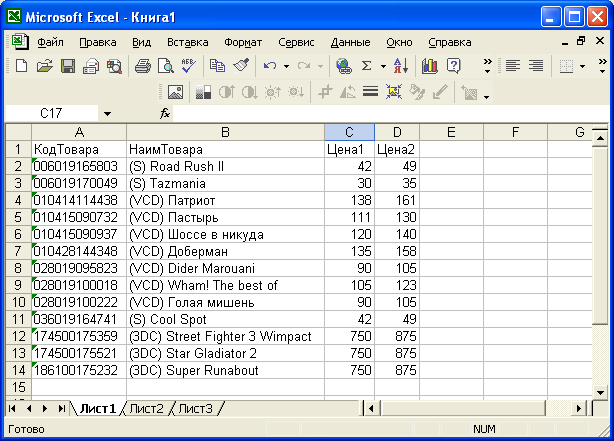This screenshot has height=441, width=614.
Task: Insert a hyperlink with the globe icon
Action: coord(344,66)
